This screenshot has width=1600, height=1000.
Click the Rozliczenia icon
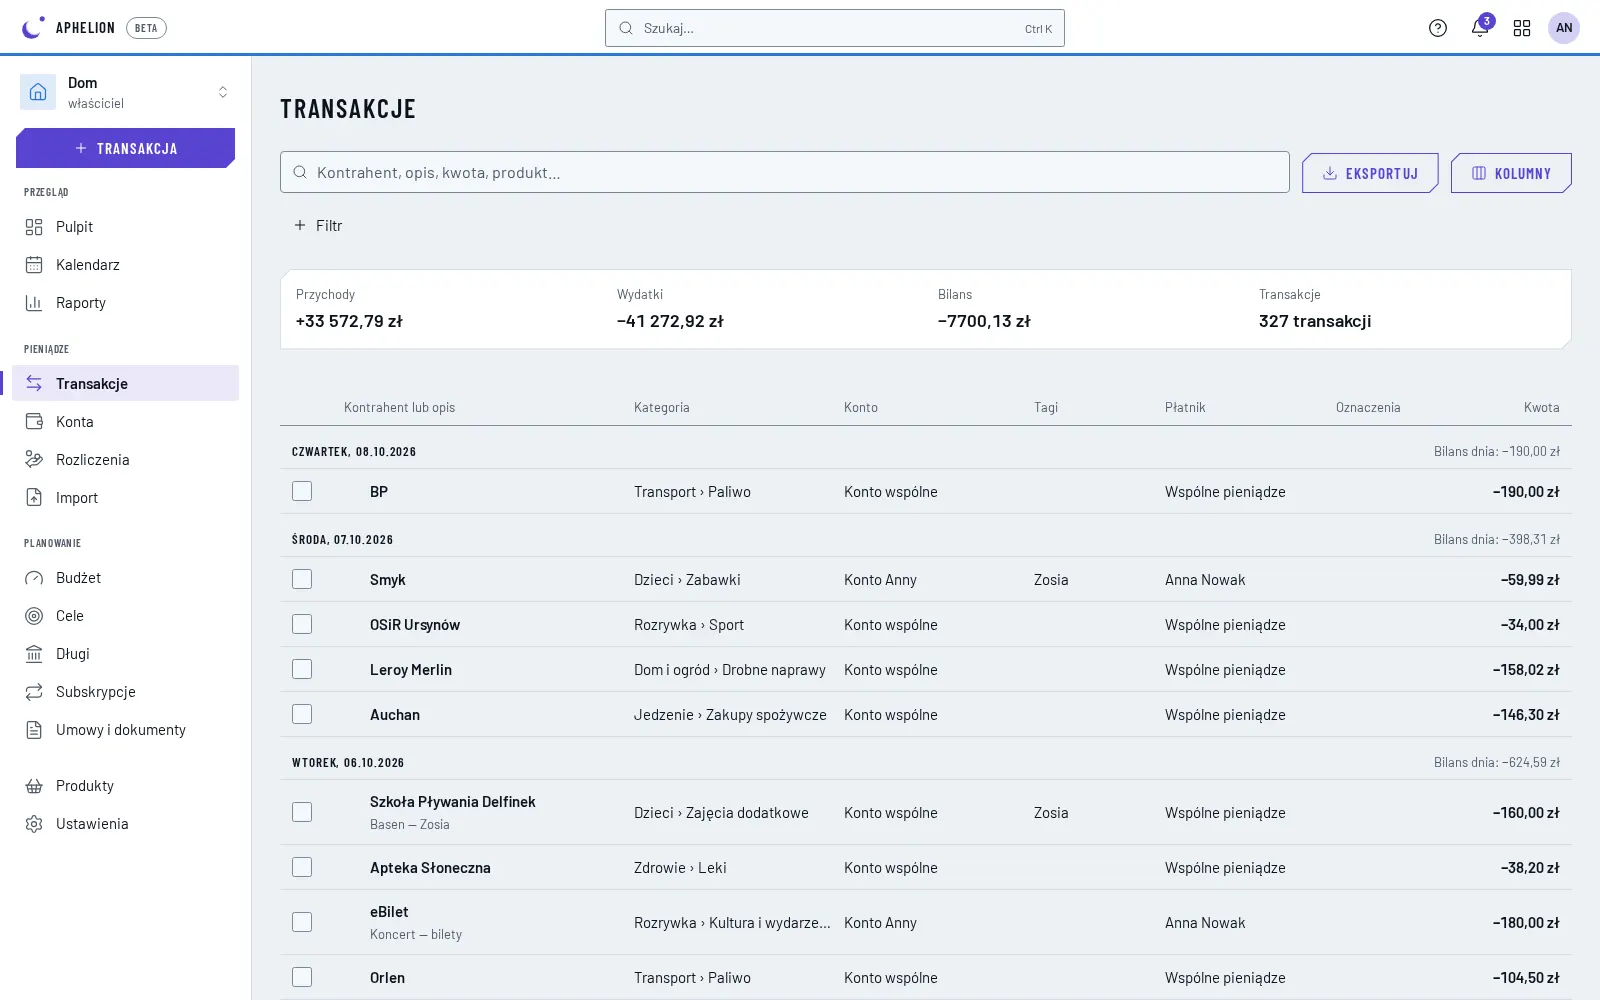pos(34,460)
